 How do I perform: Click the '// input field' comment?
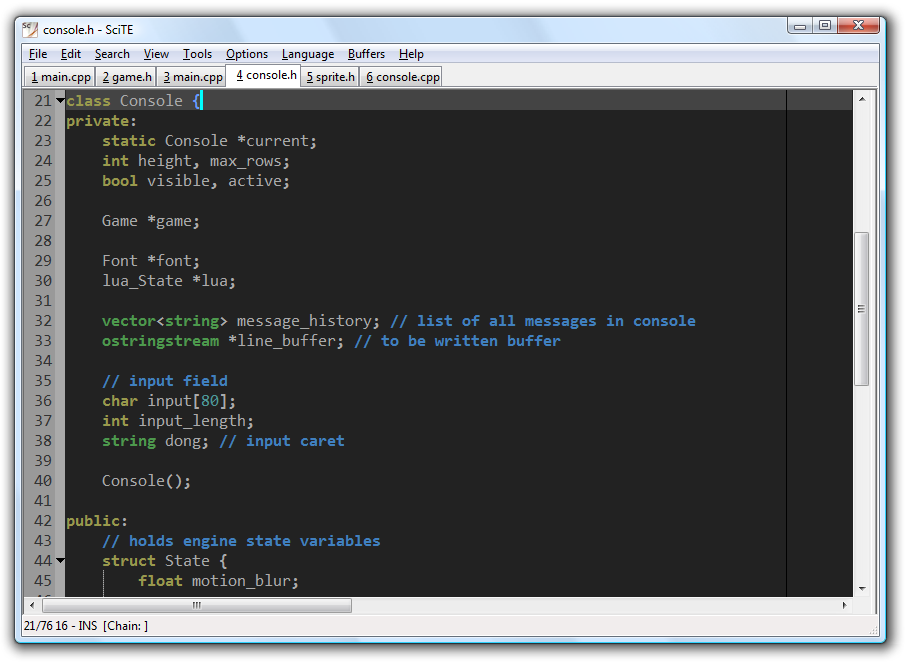165,381
